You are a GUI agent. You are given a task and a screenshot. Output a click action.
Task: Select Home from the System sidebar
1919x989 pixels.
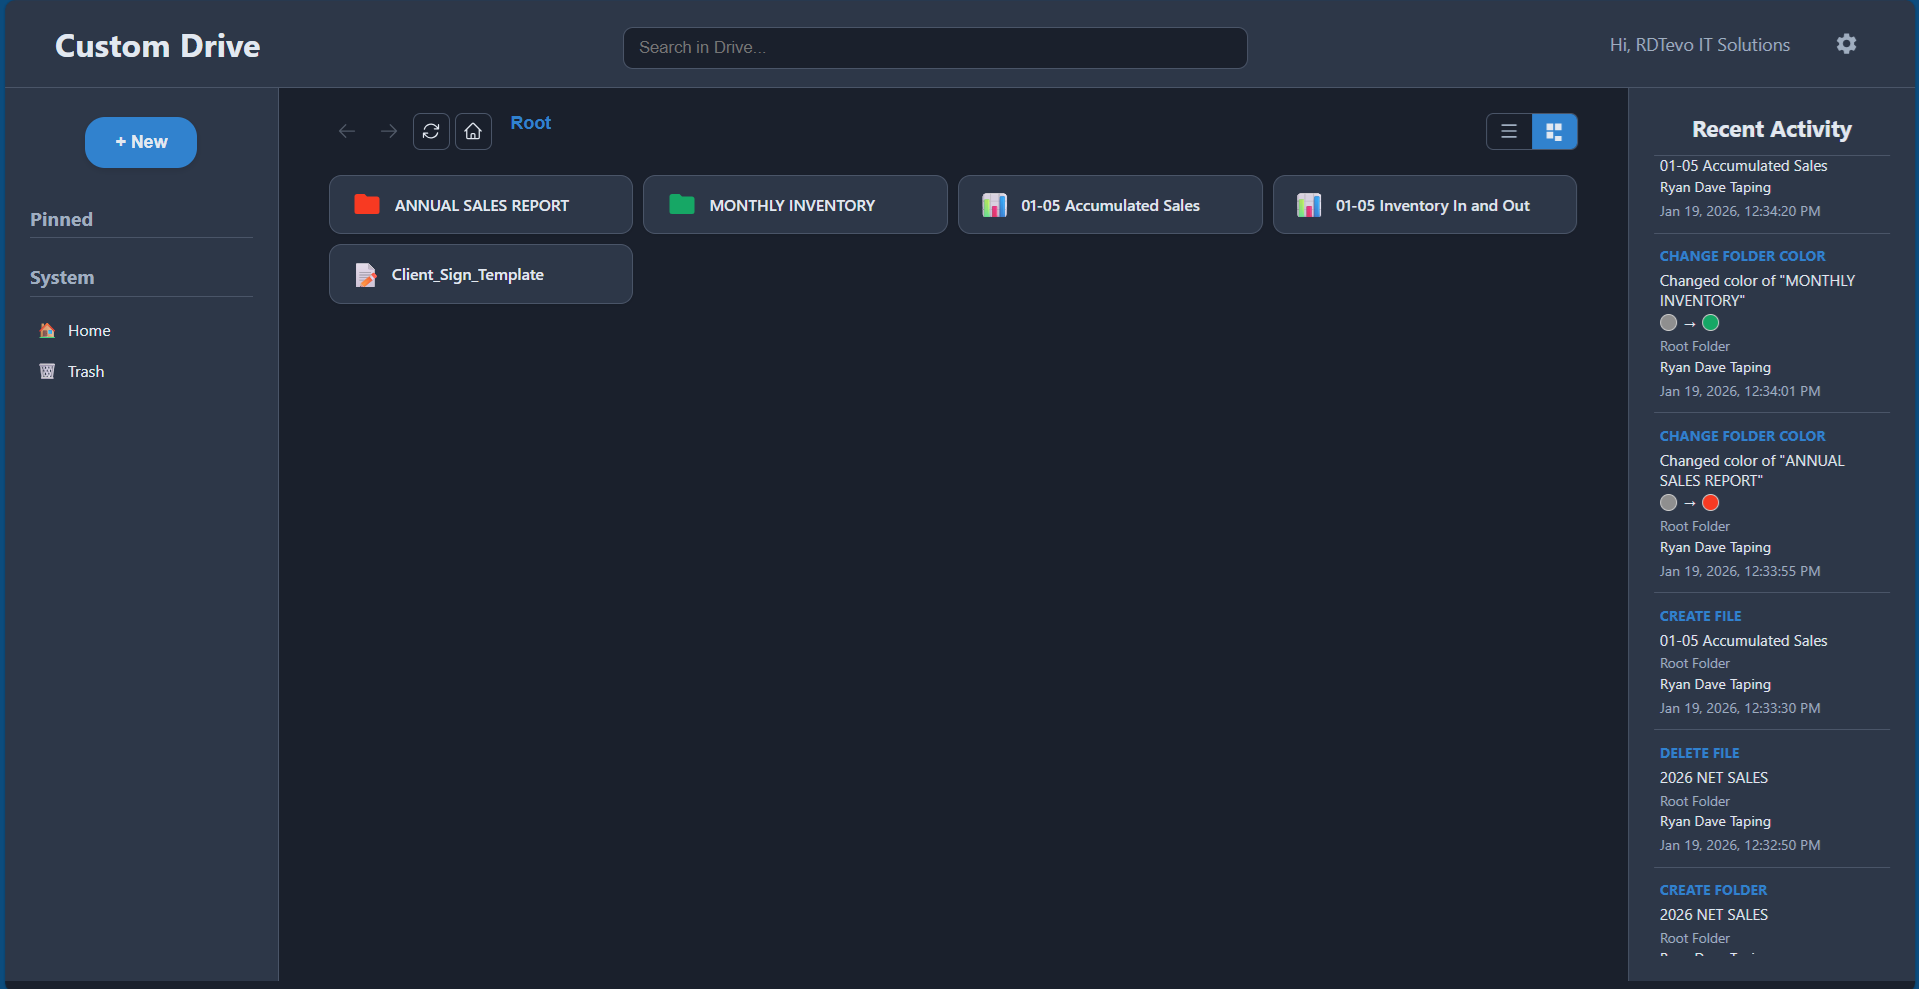[x=89, y=330]
